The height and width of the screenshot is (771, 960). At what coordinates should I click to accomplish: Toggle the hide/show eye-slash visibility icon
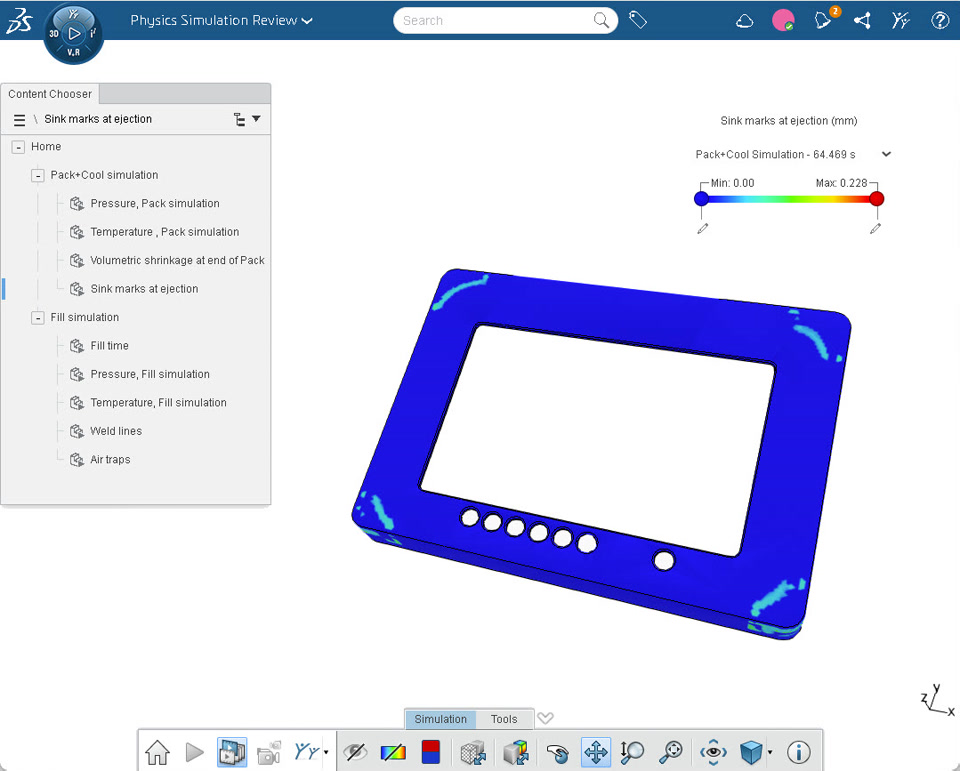(x=355, y=752)
